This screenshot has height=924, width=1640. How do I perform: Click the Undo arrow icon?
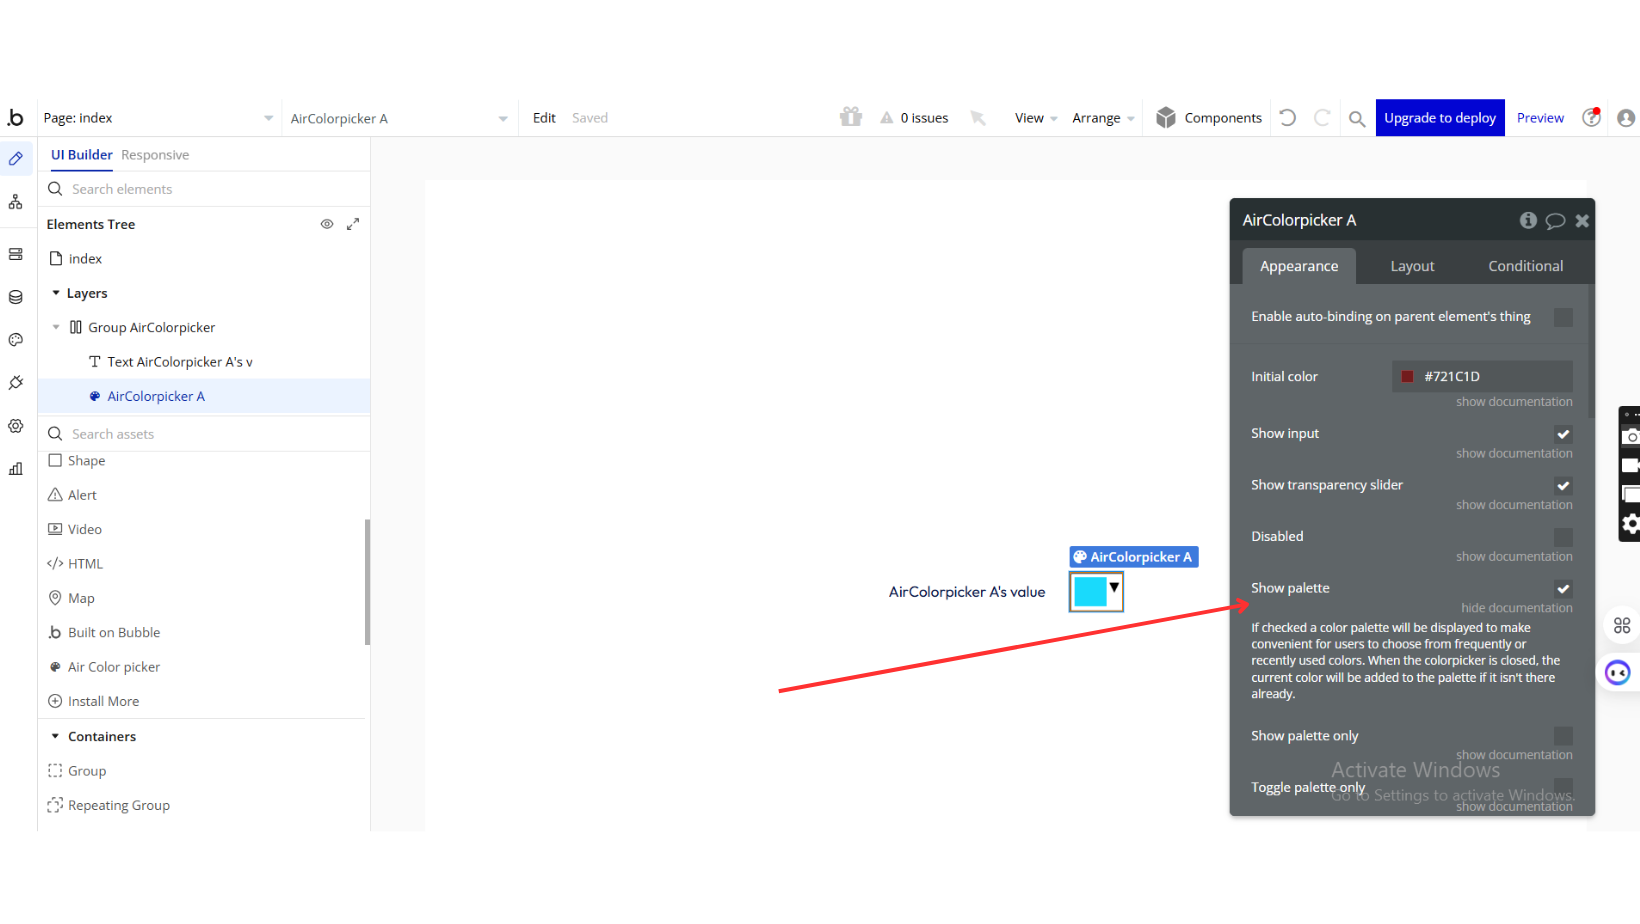pyautogui.click(x=1288, y=118)
